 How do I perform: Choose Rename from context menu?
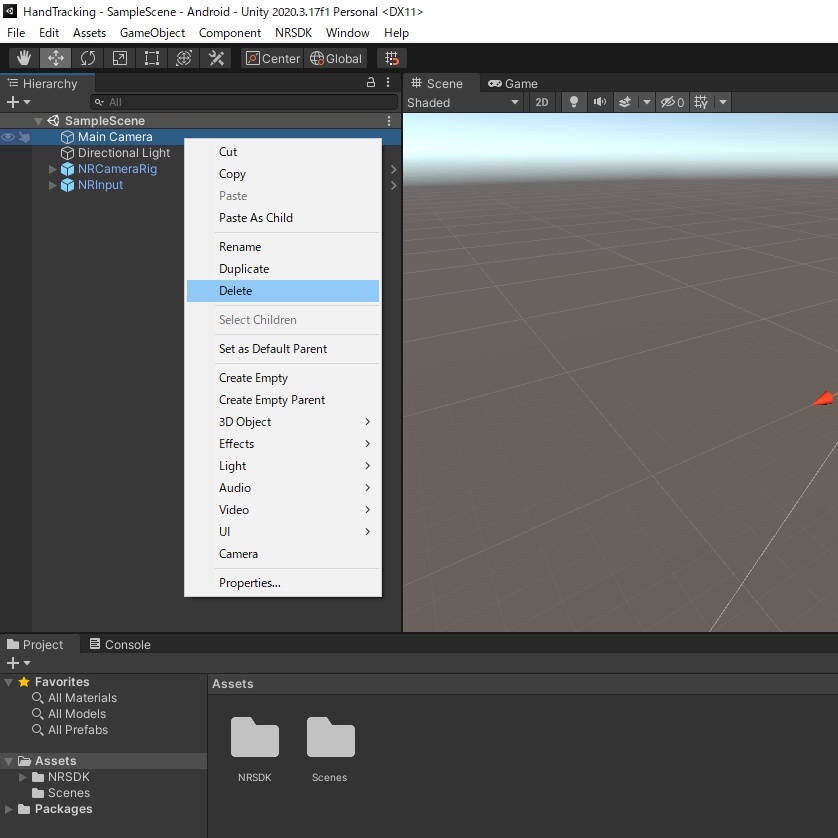click(x=283, y=247)
